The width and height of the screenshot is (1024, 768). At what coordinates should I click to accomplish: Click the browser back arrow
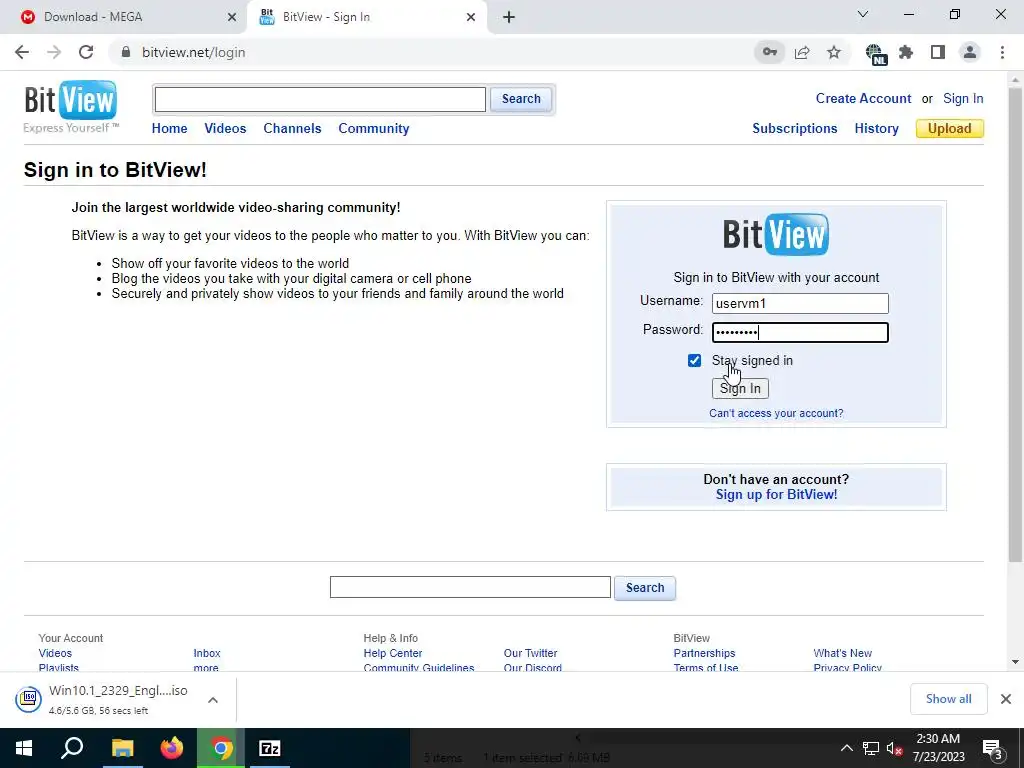point(22,52)
